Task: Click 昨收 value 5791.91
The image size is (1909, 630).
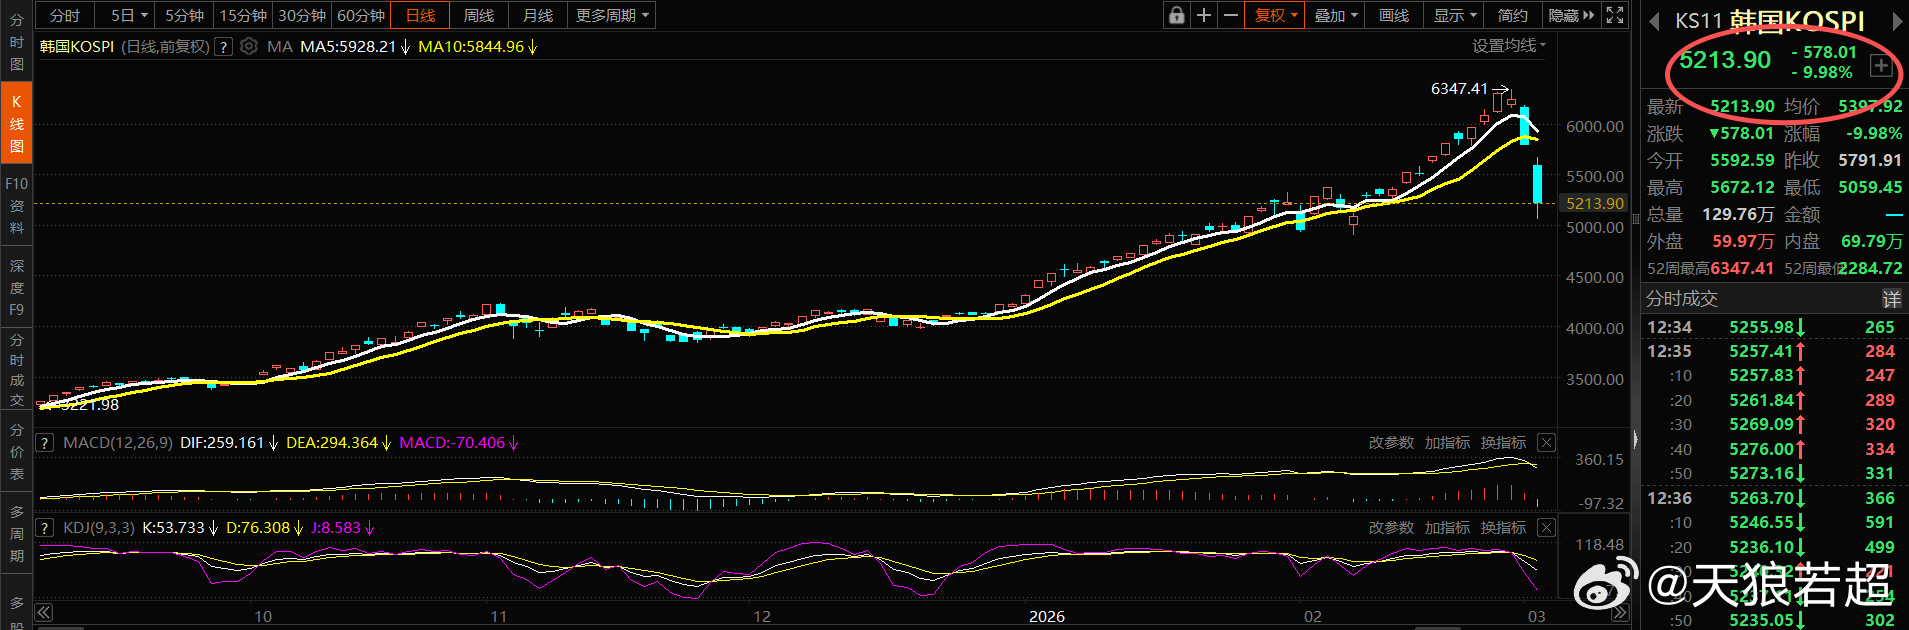Action: tap(1870, 160)
